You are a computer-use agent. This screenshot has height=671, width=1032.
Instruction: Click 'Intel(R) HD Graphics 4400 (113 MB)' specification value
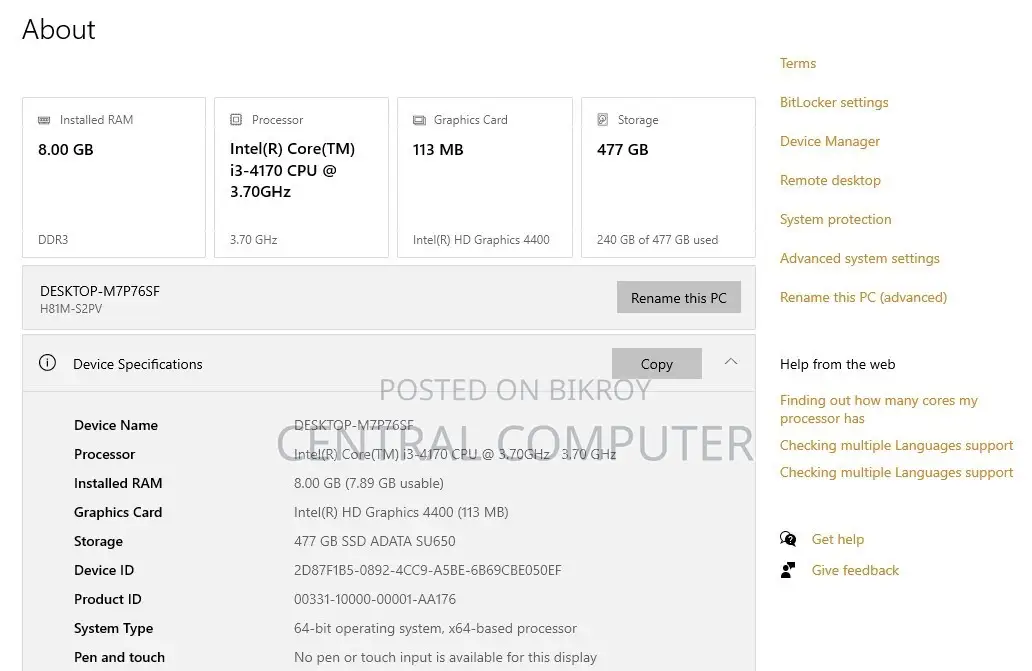point(401,512)
